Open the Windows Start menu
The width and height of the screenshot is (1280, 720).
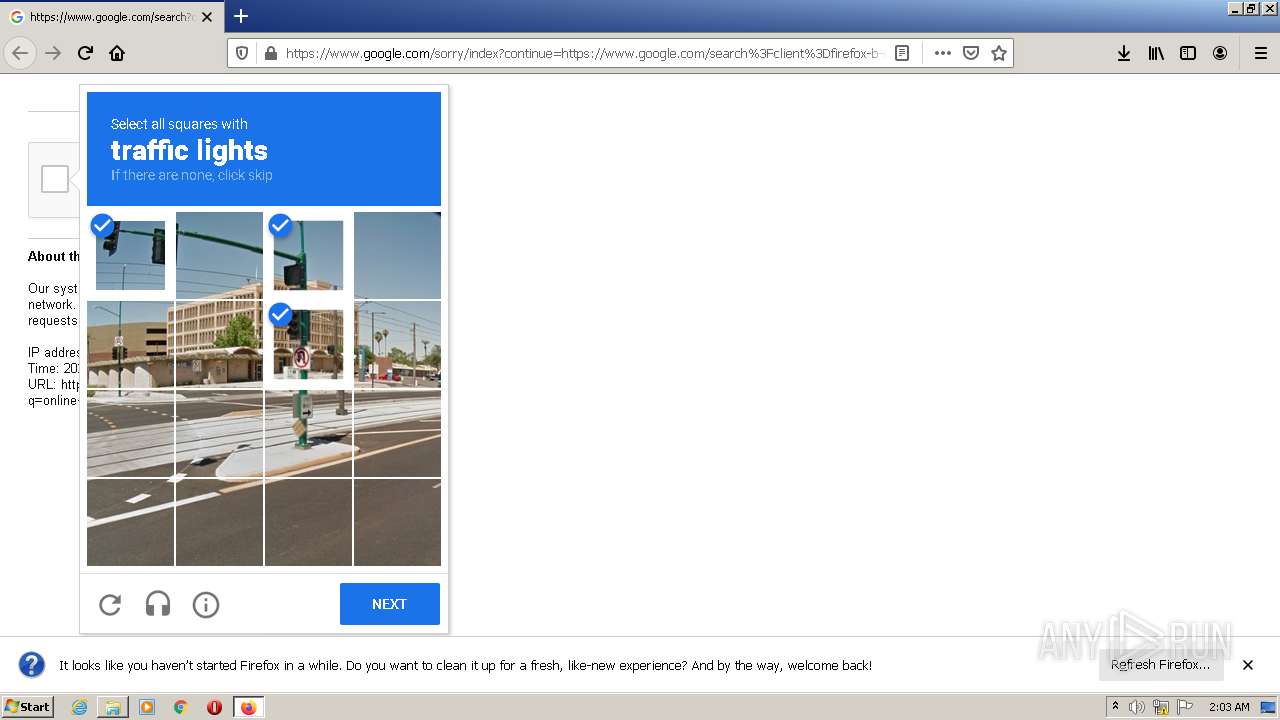click(27, 707)
